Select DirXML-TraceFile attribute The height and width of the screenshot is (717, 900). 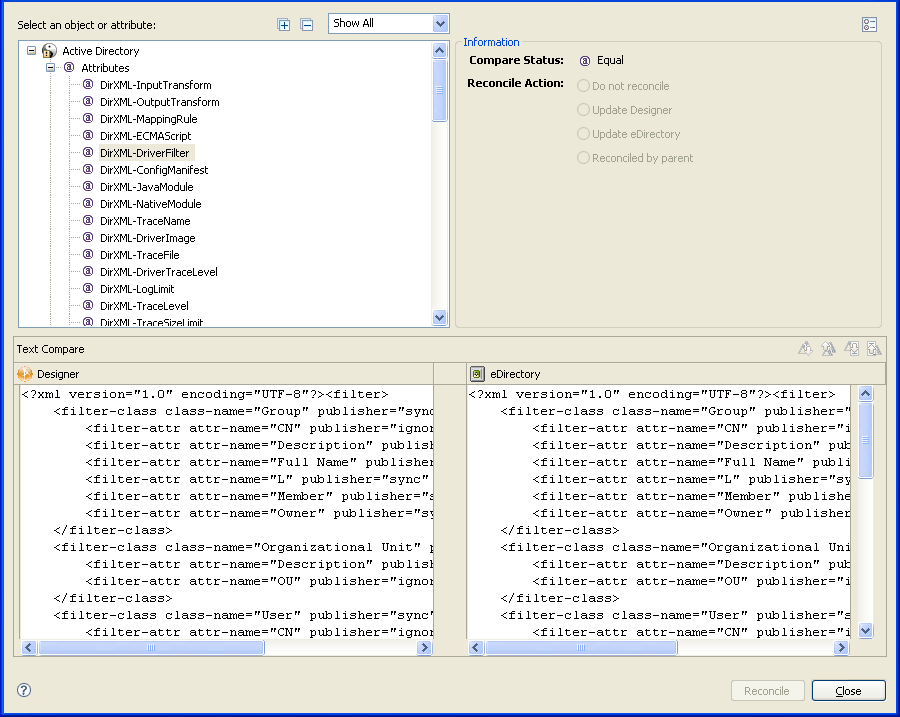139,255
